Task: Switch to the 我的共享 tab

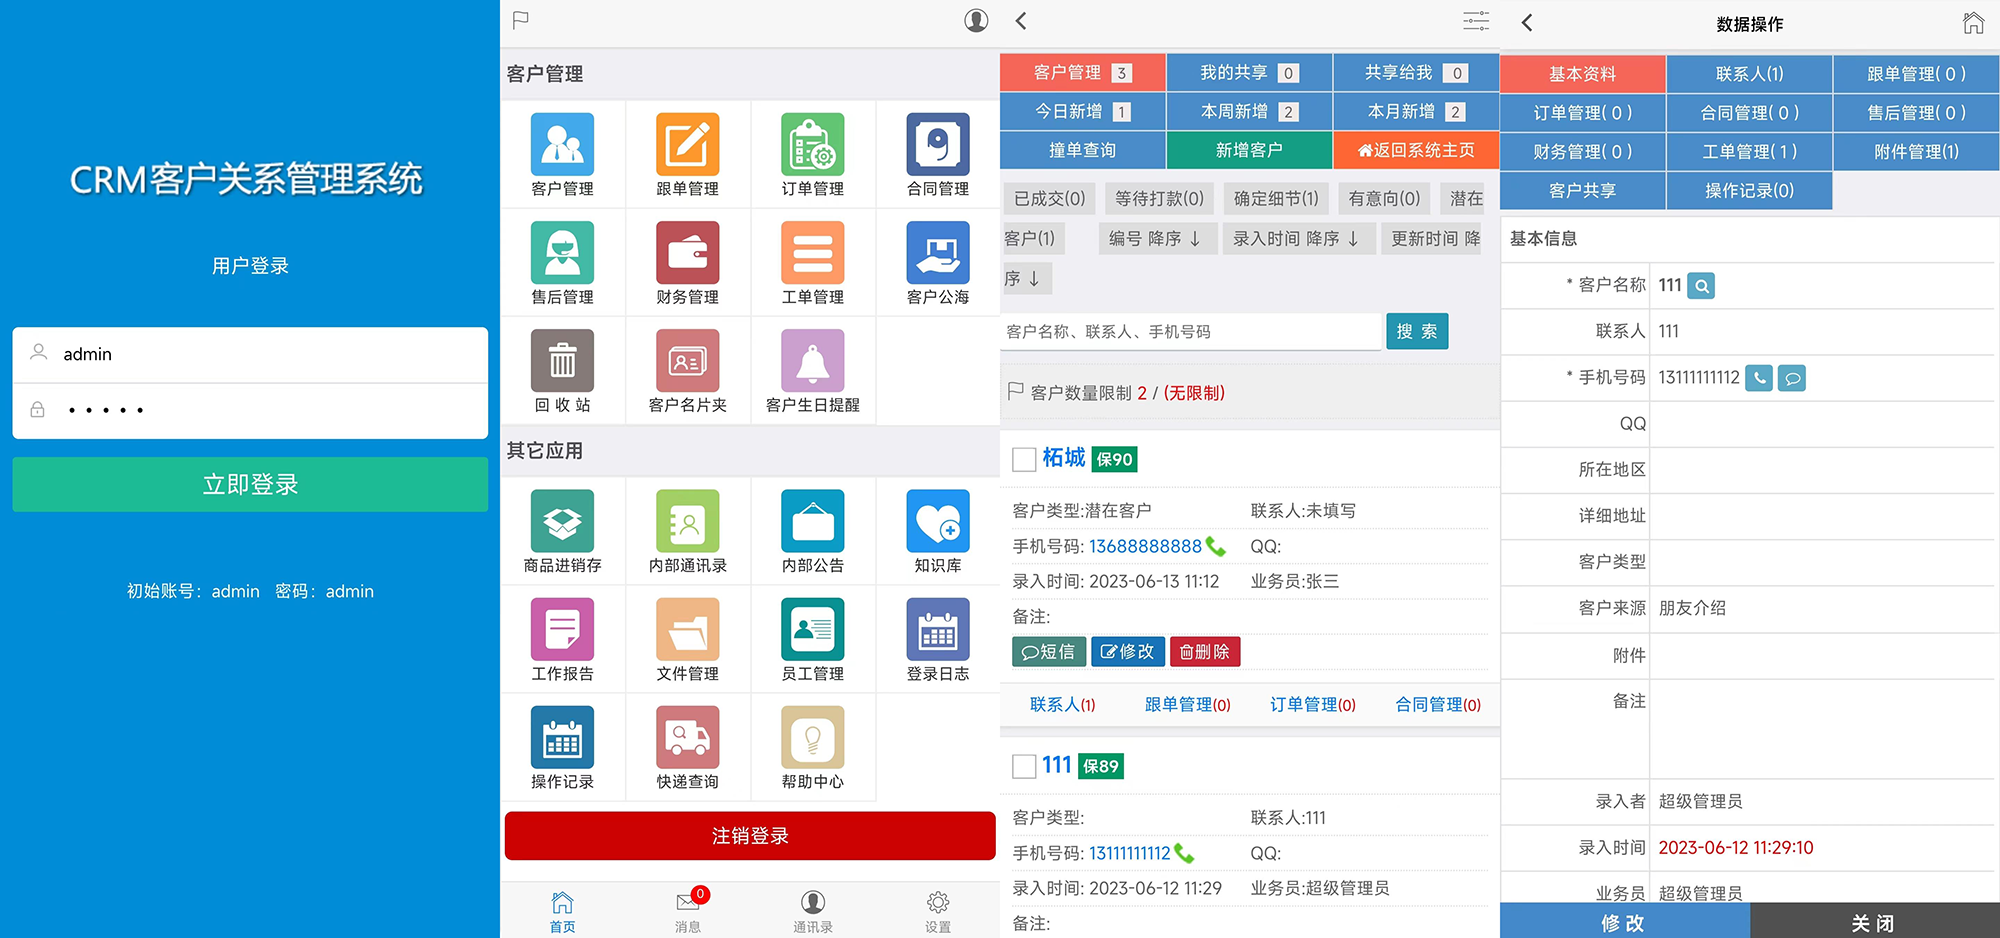Action: tap(1249, 72)
